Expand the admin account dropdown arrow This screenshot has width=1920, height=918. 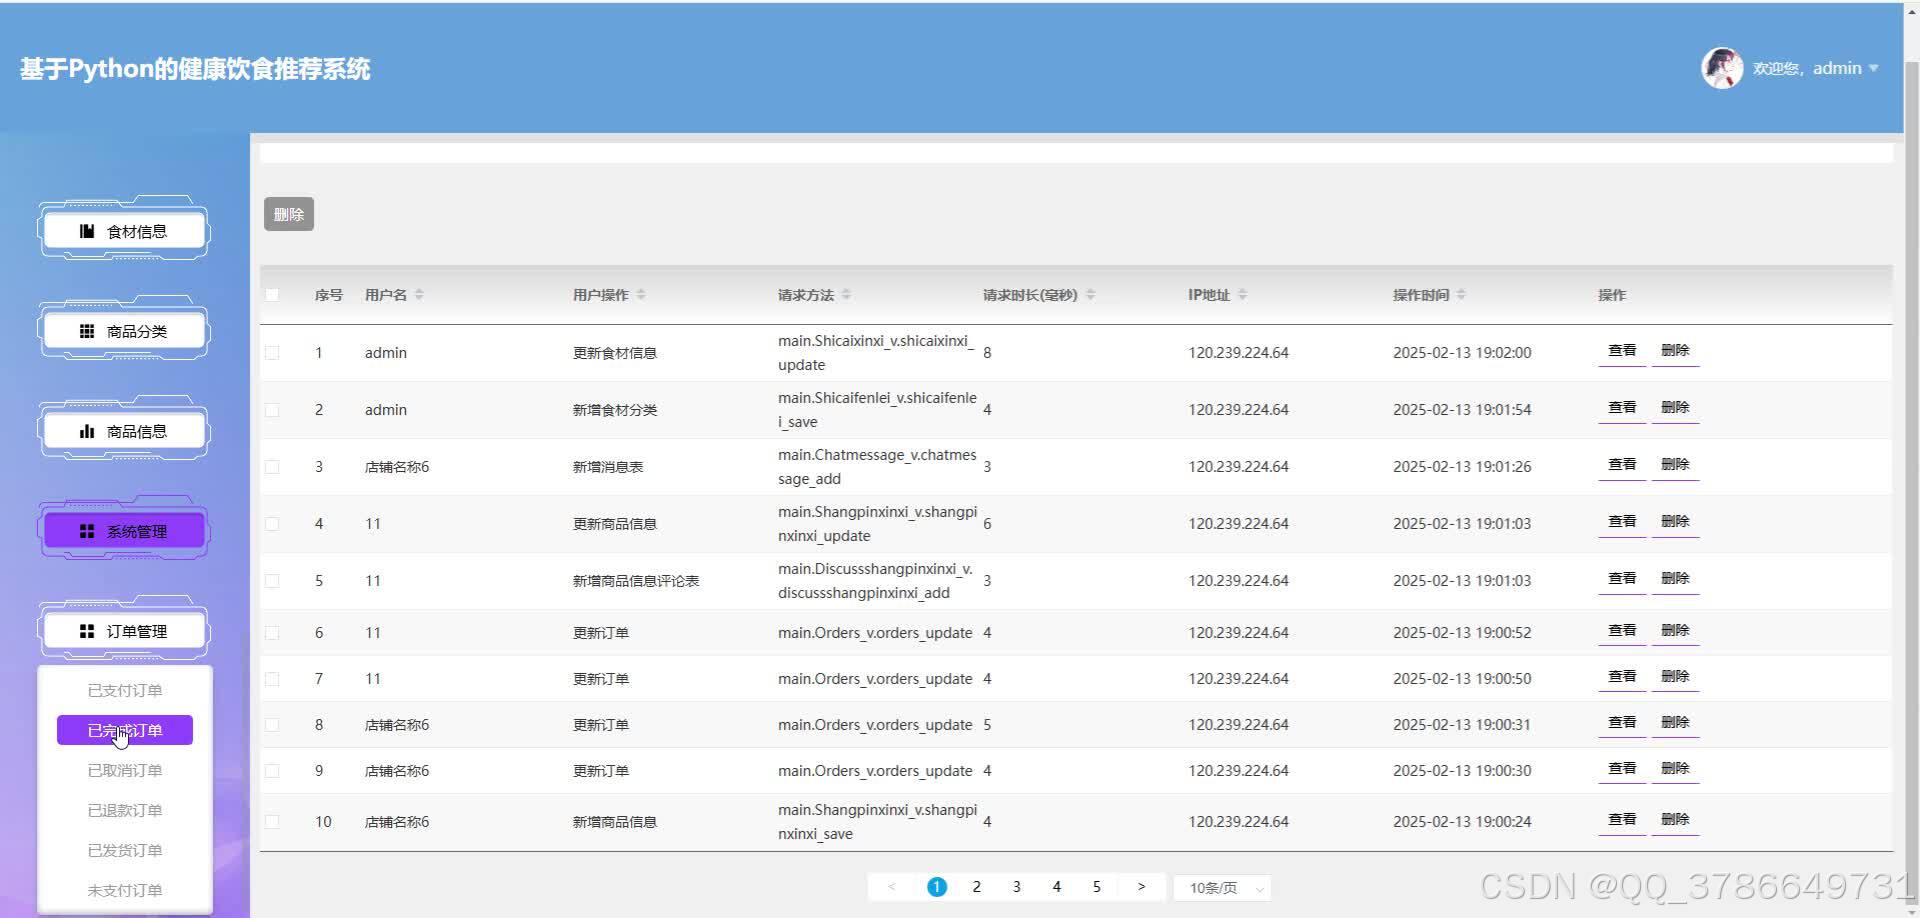click(1873, 68)
